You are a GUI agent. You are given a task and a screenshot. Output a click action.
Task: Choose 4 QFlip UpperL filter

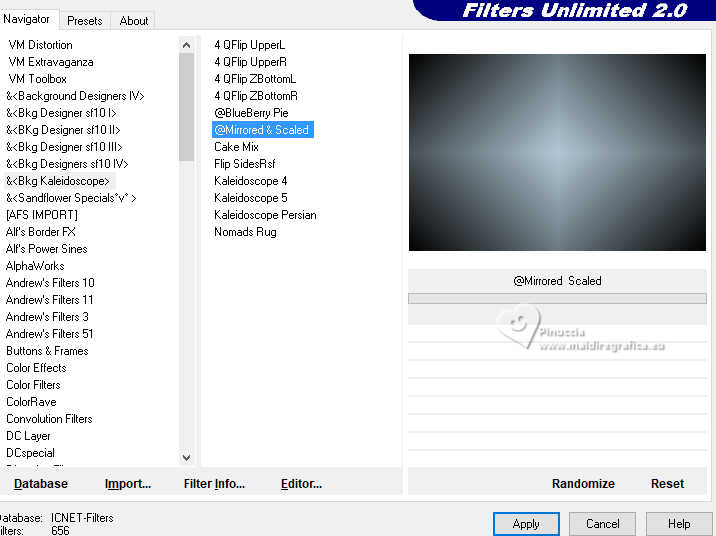pyautogui.click(x=250, y=45)
